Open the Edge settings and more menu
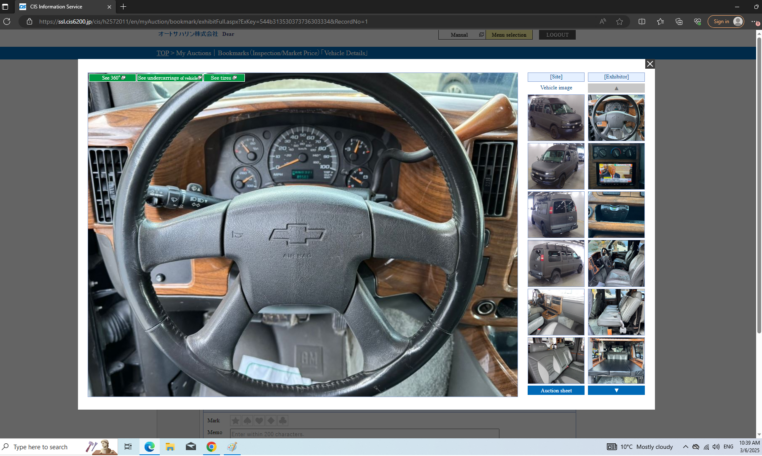This screenshot has height=456, width=762. coord(756,21)
